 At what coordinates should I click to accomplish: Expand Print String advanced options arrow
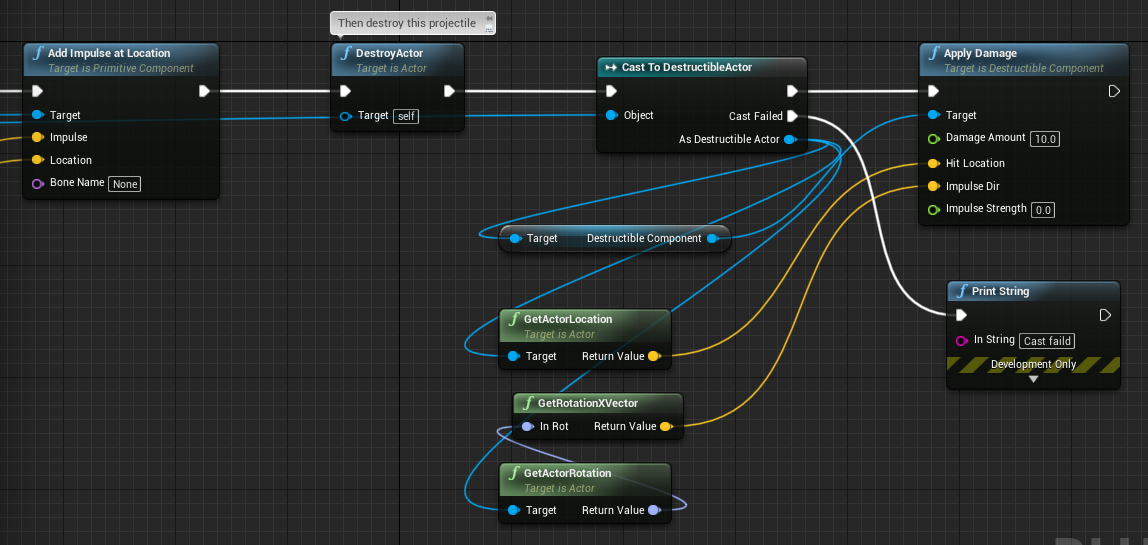point(1033,379)
